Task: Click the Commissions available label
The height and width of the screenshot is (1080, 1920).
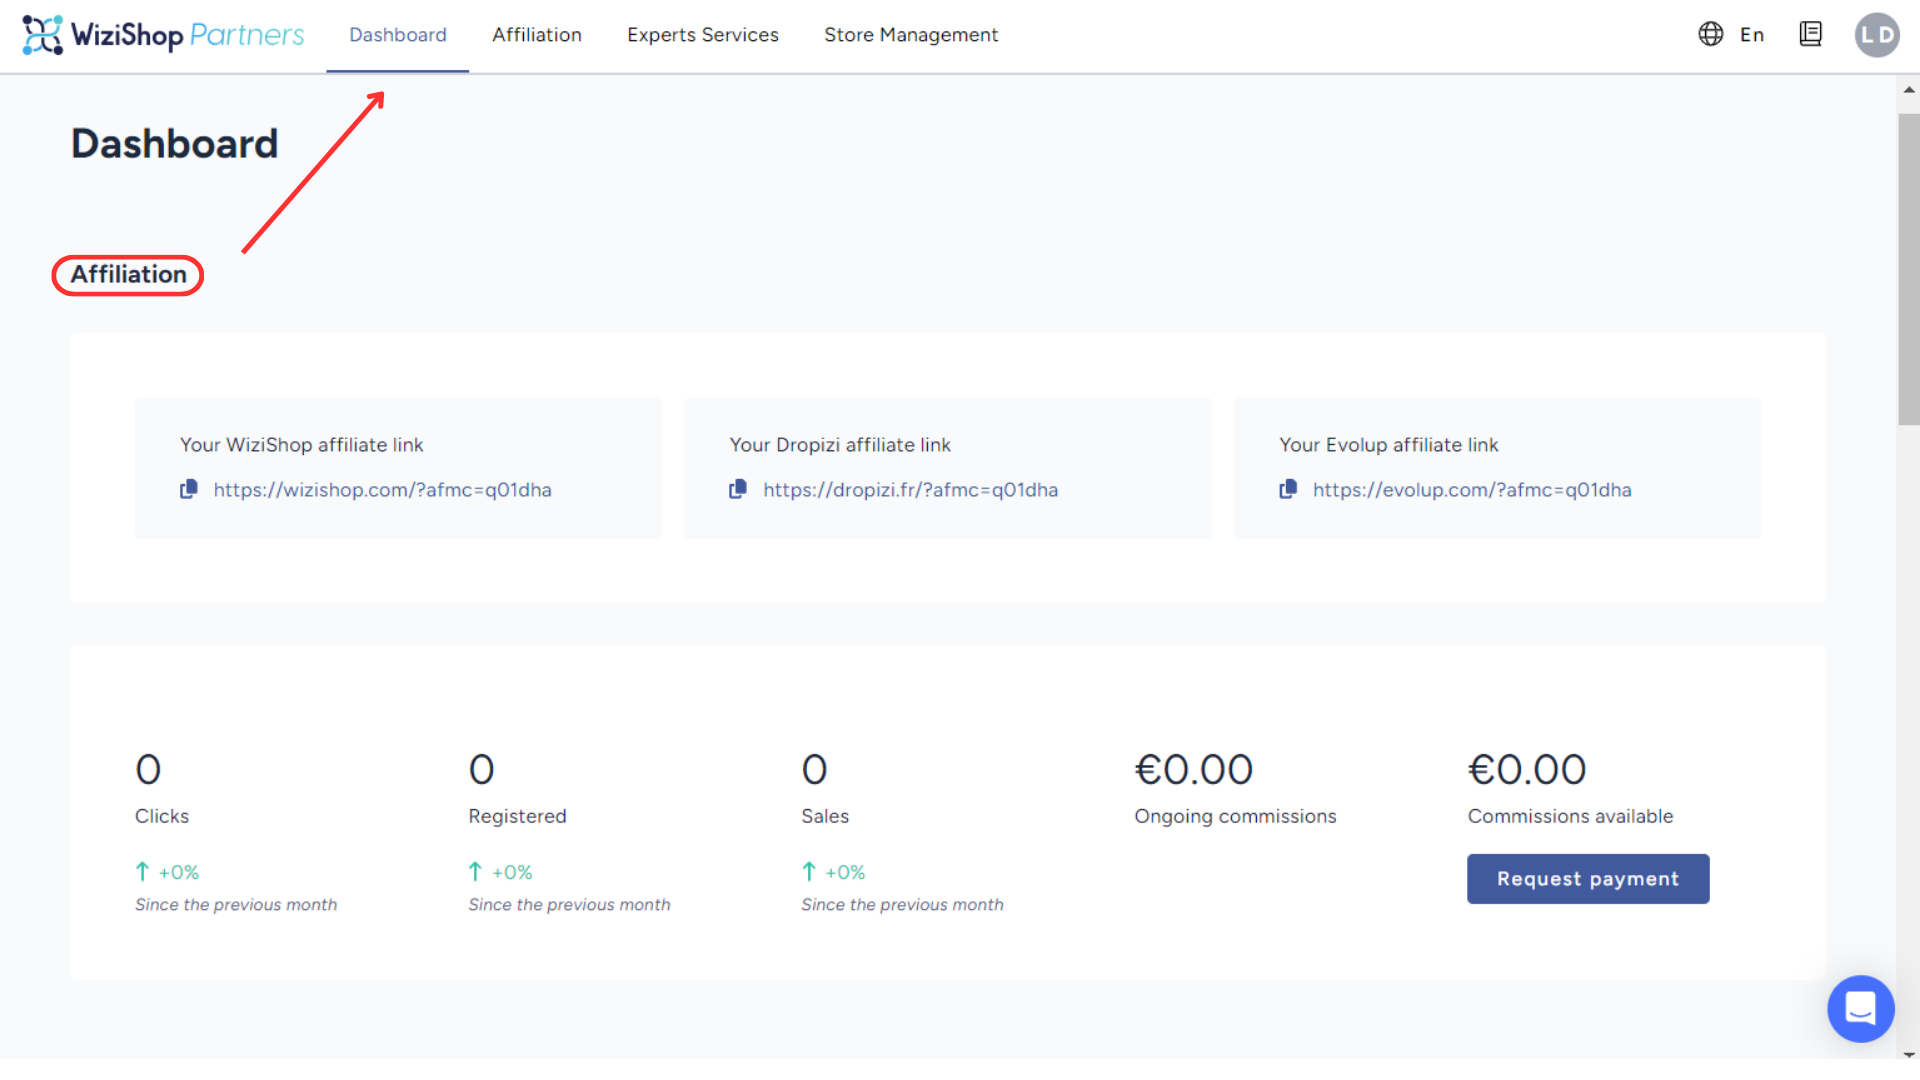Action: [1570, 816]
